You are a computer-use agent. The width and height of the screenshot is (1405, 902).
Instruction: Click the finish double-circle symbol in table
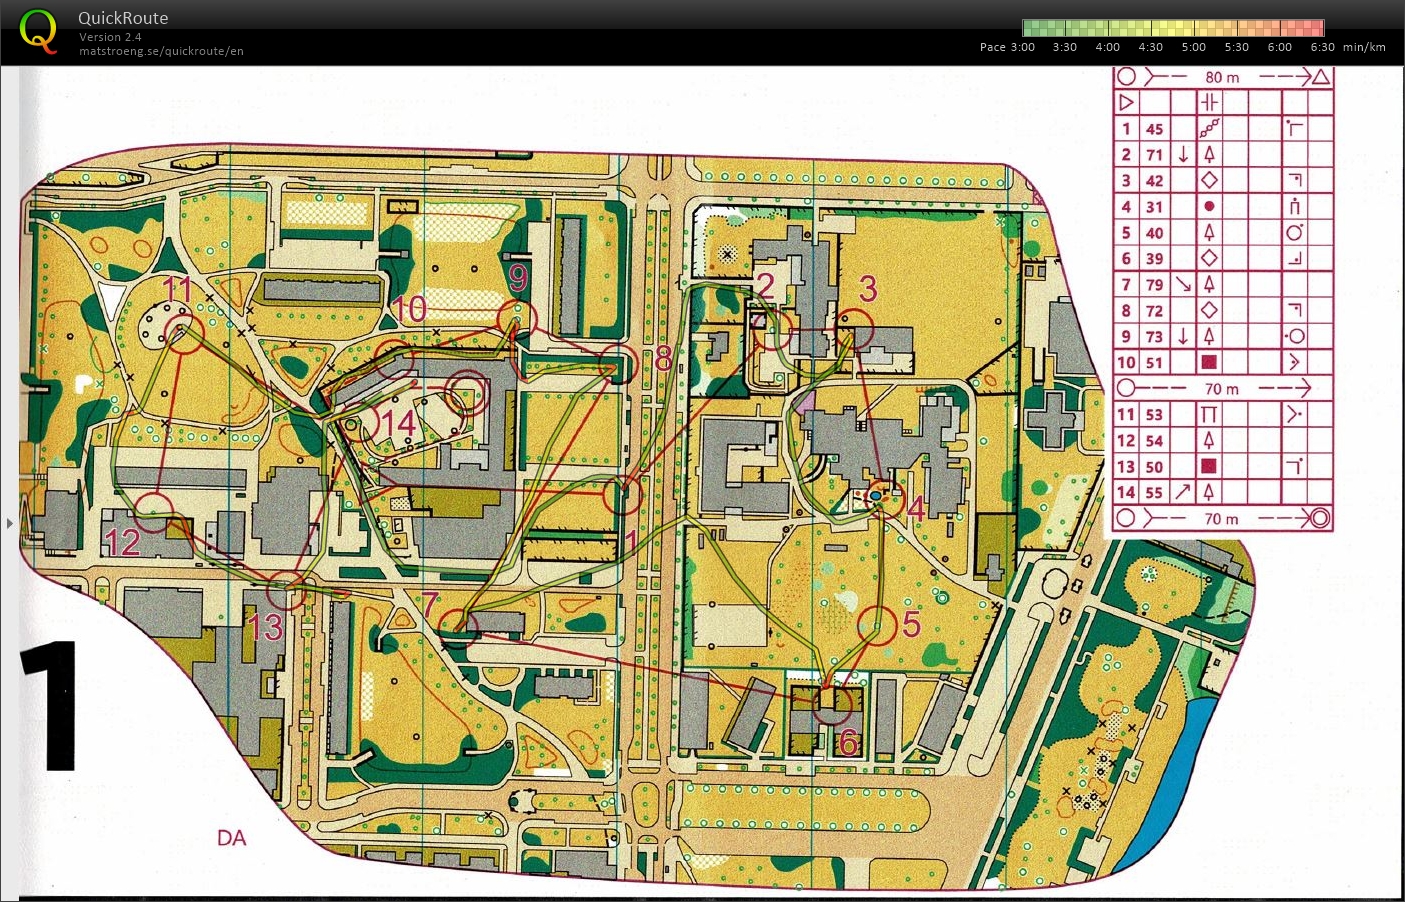click(x=1320, y=518)
